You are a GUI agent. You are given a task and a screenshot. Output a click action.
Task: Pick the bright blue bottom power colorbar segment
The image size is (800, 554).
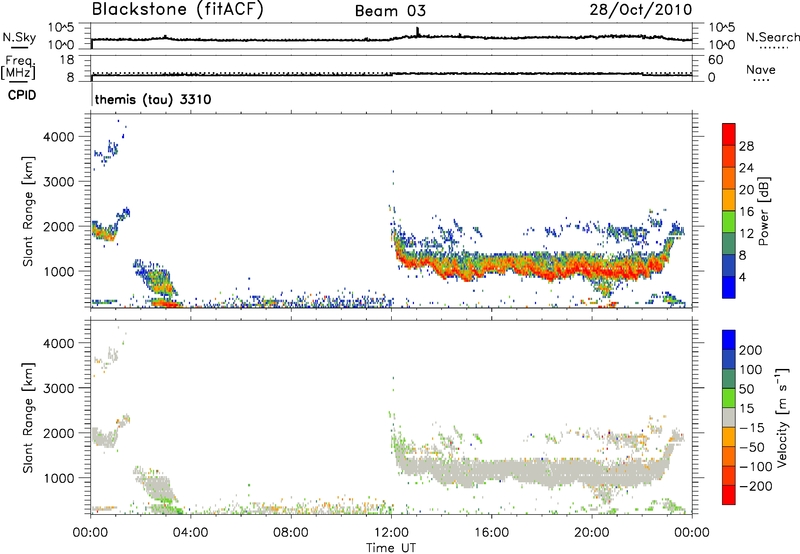tap(729, 288)
